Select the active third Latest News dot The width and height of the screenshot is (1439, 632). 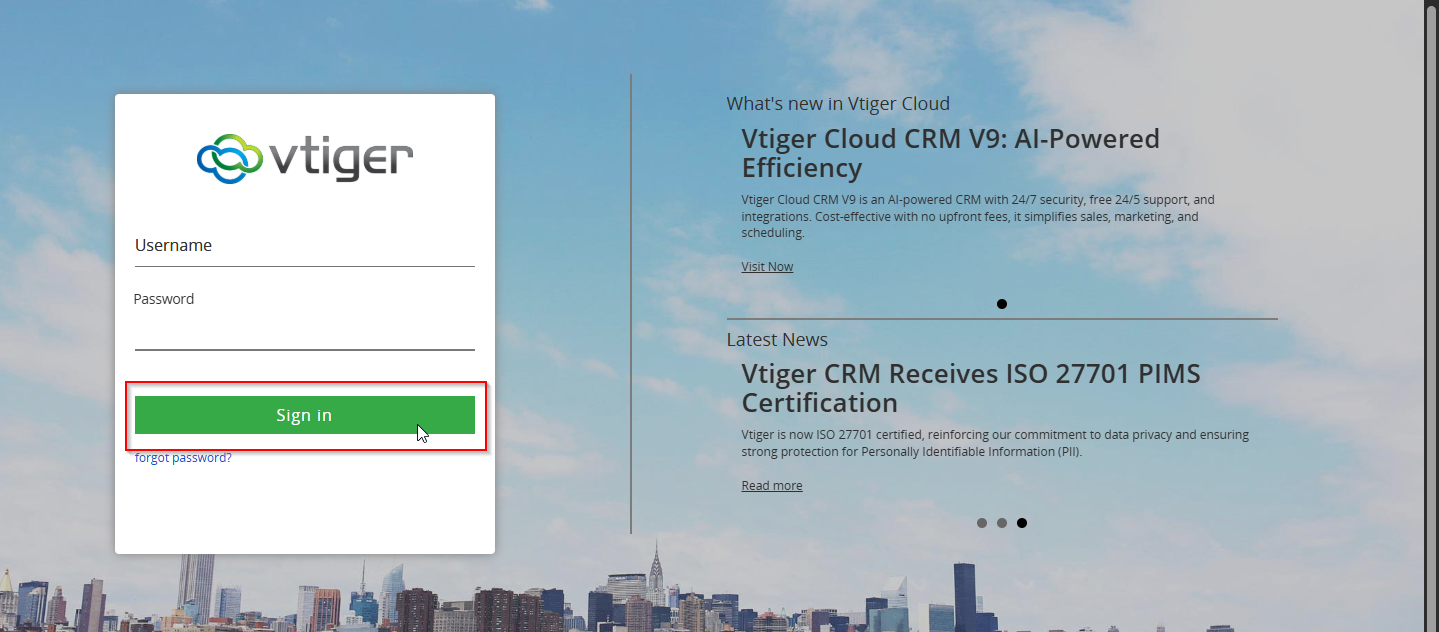pyautogui.click(x=1021, y=523)
